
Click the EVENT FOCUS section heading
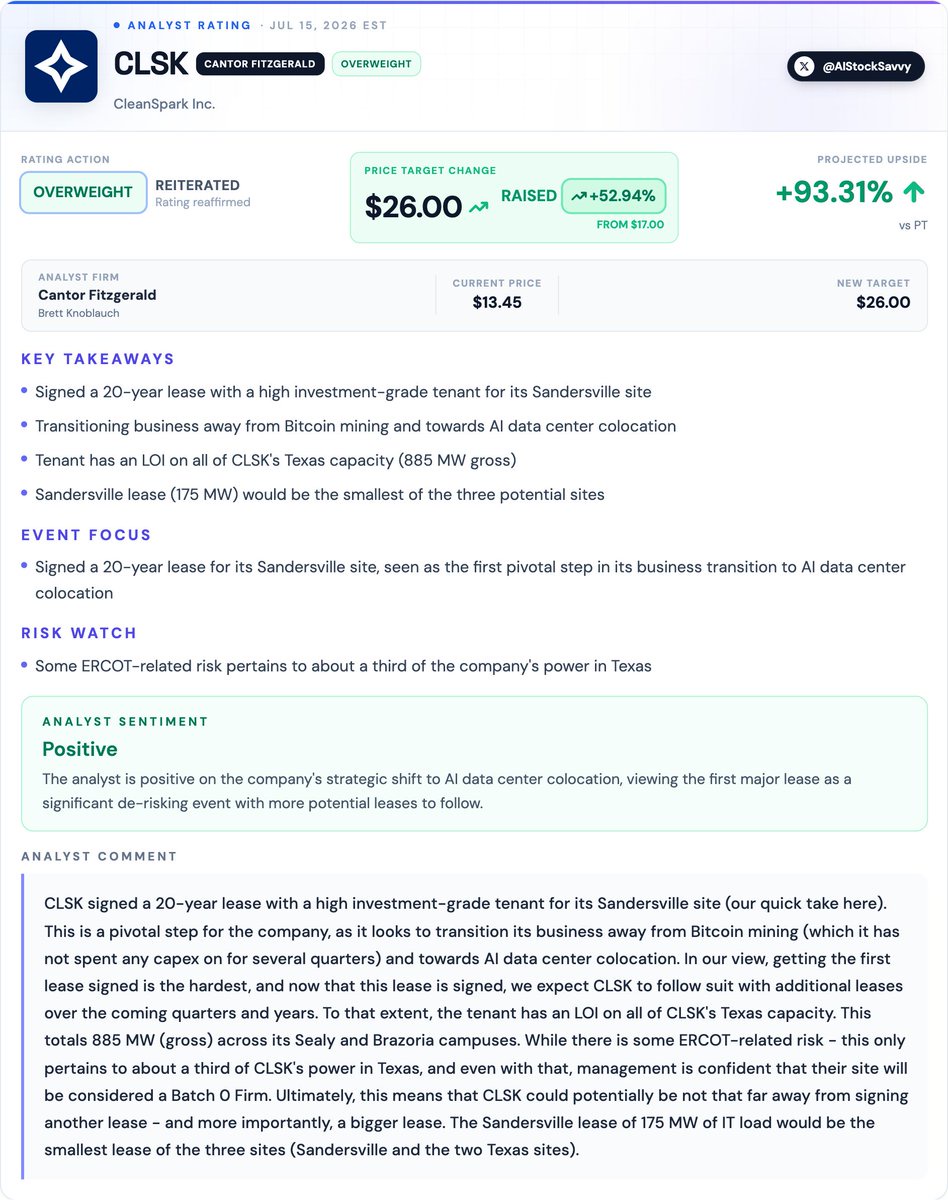point(86,535)
